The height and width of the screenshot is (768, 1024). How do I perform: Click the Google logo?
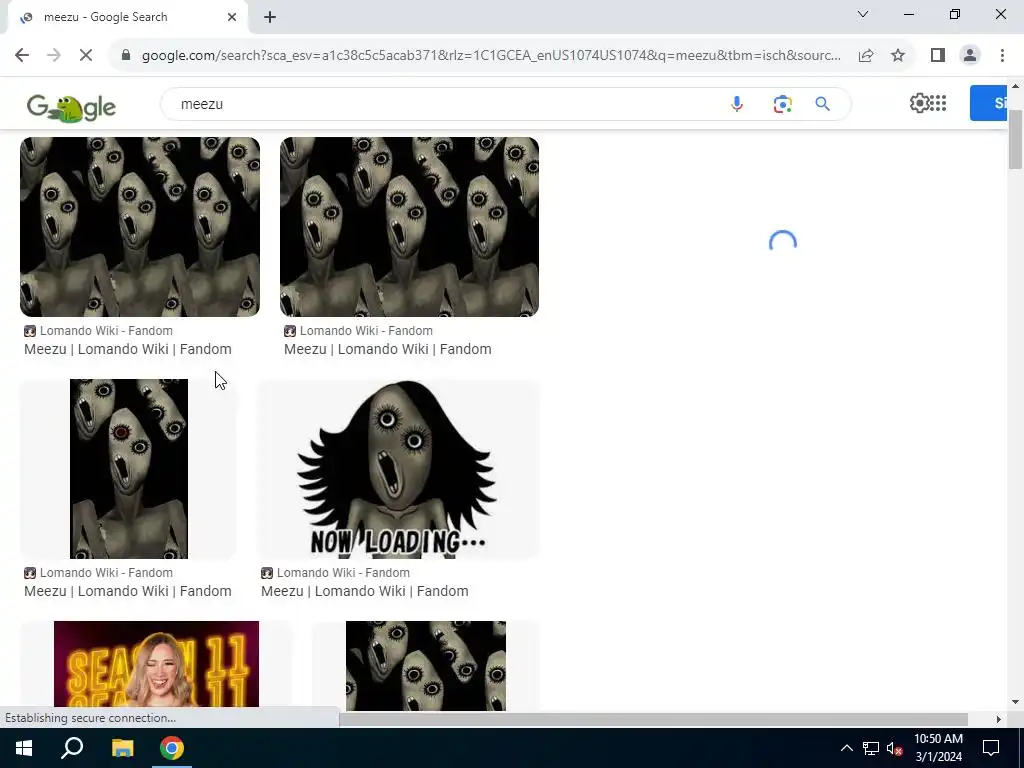(x=71, y=106)
